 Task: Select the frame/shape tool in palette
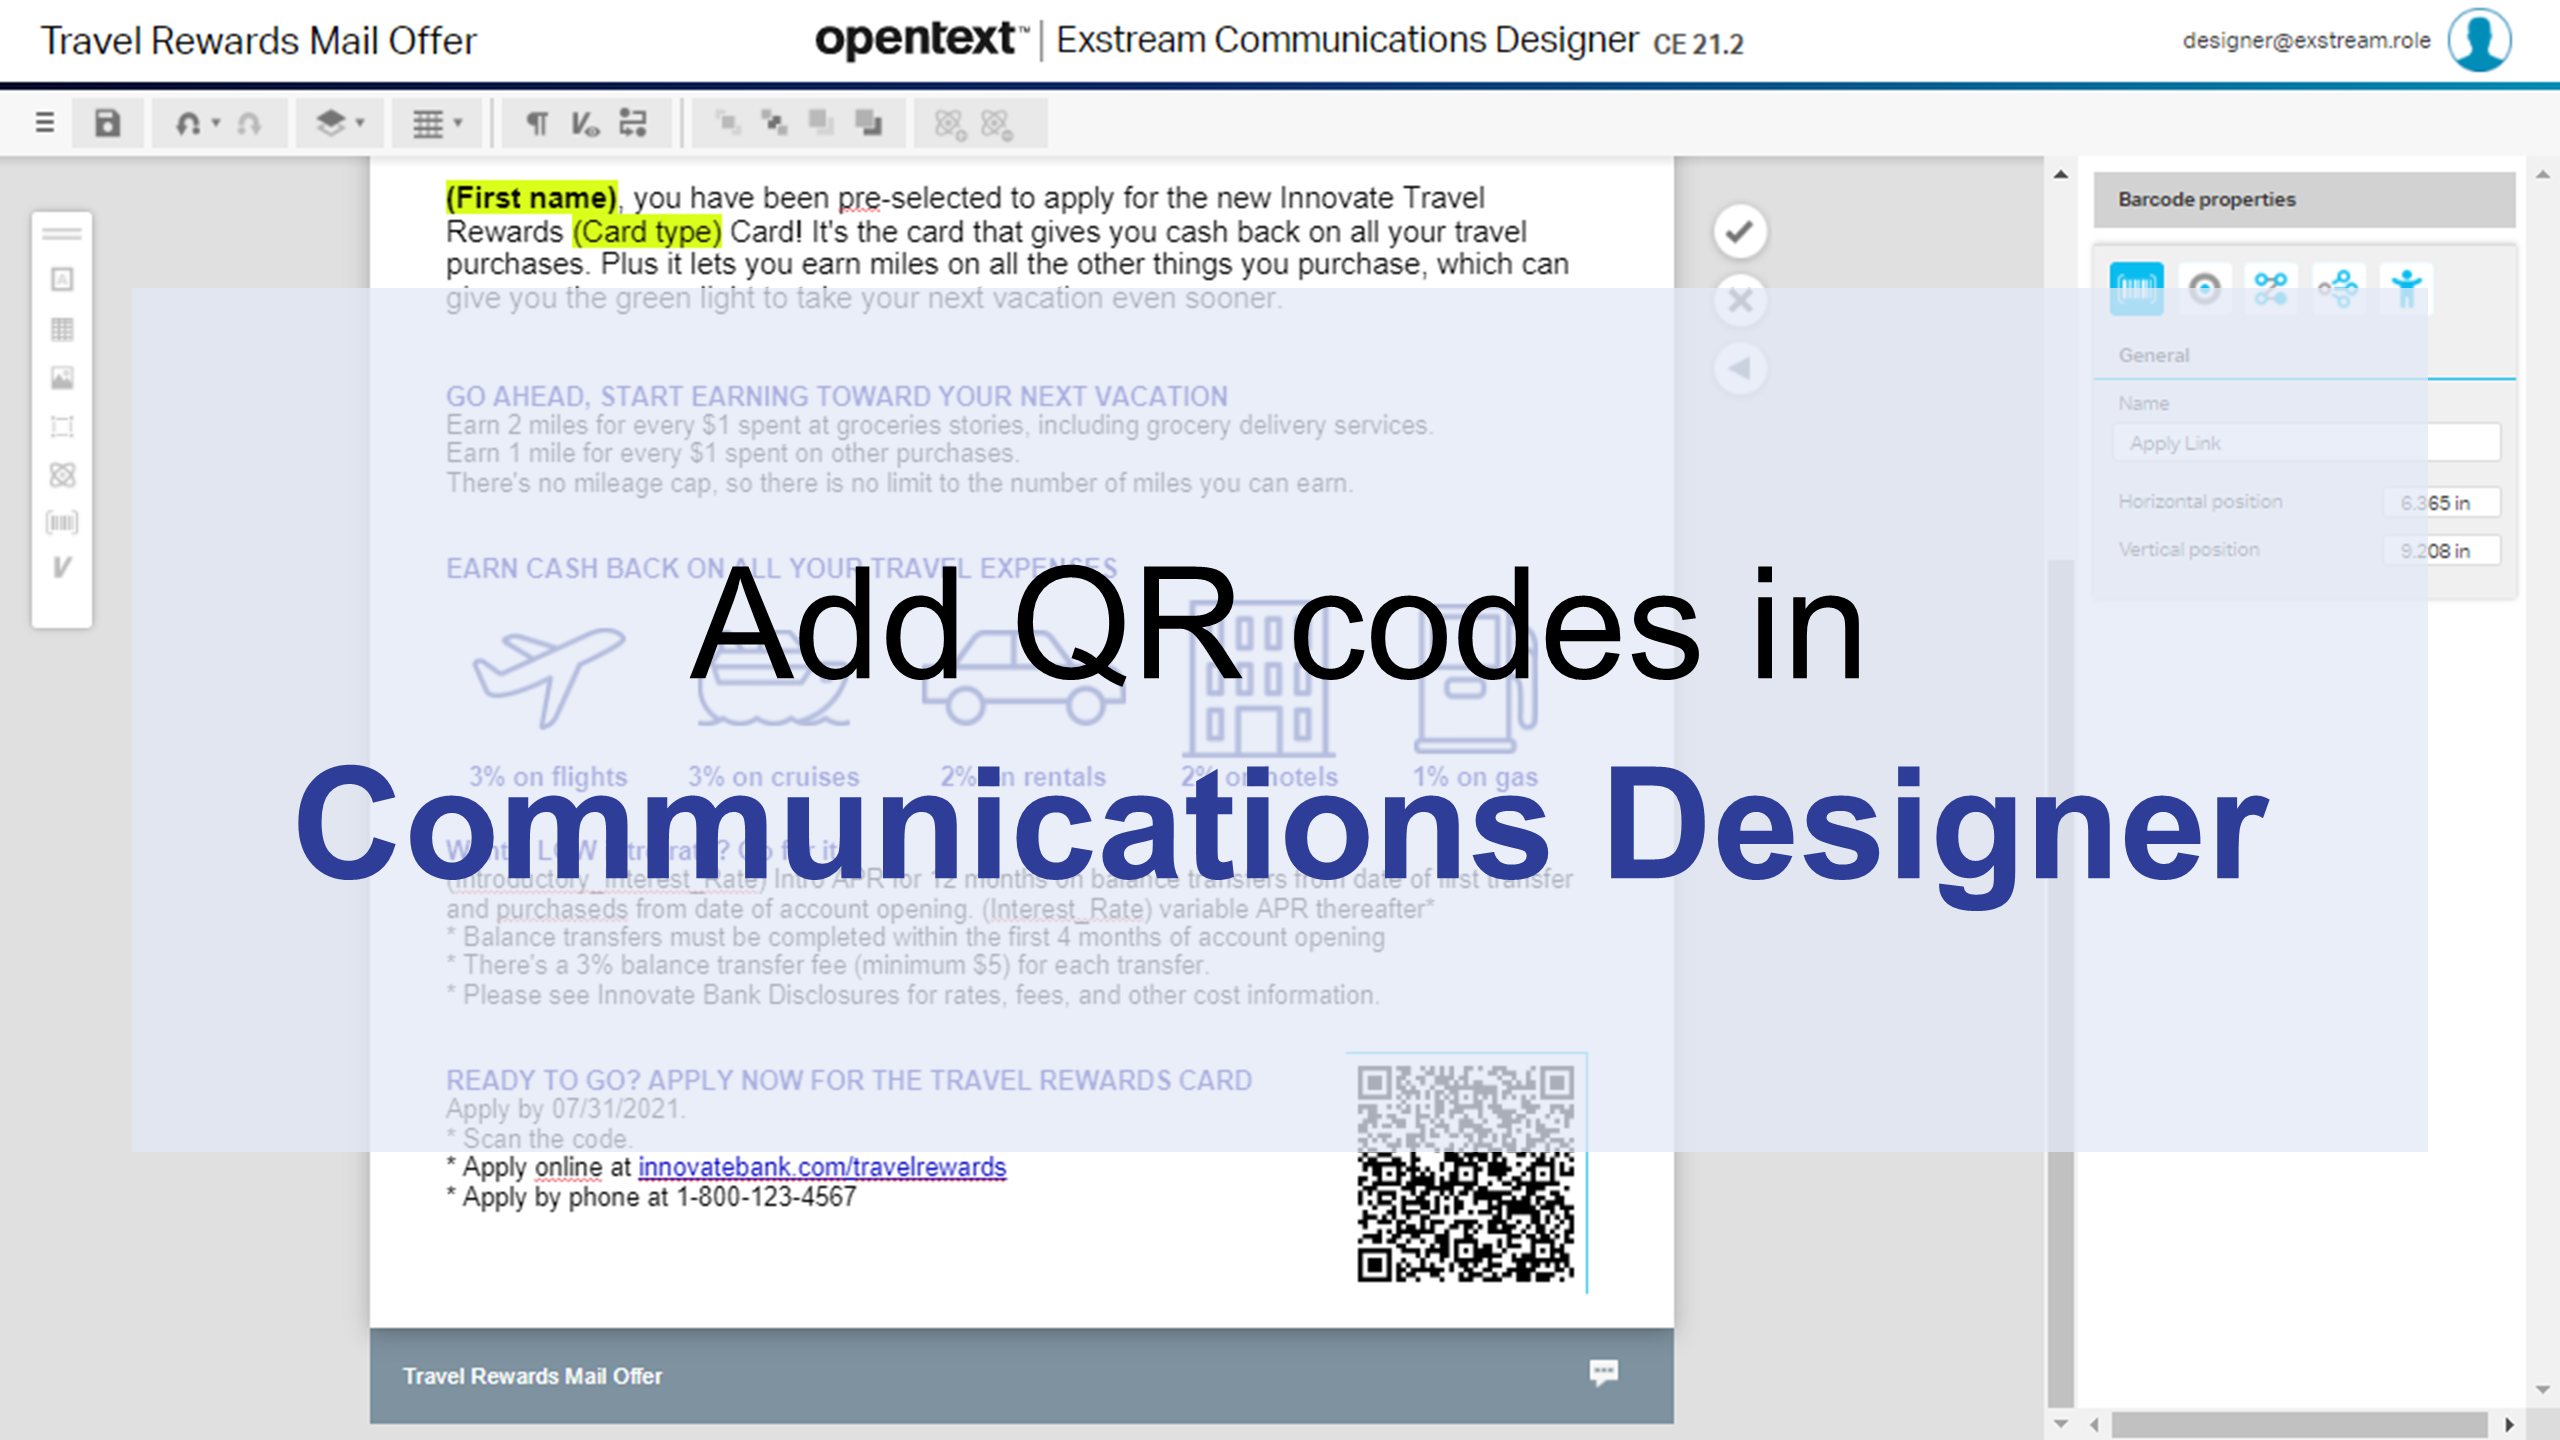pos(62,427)
